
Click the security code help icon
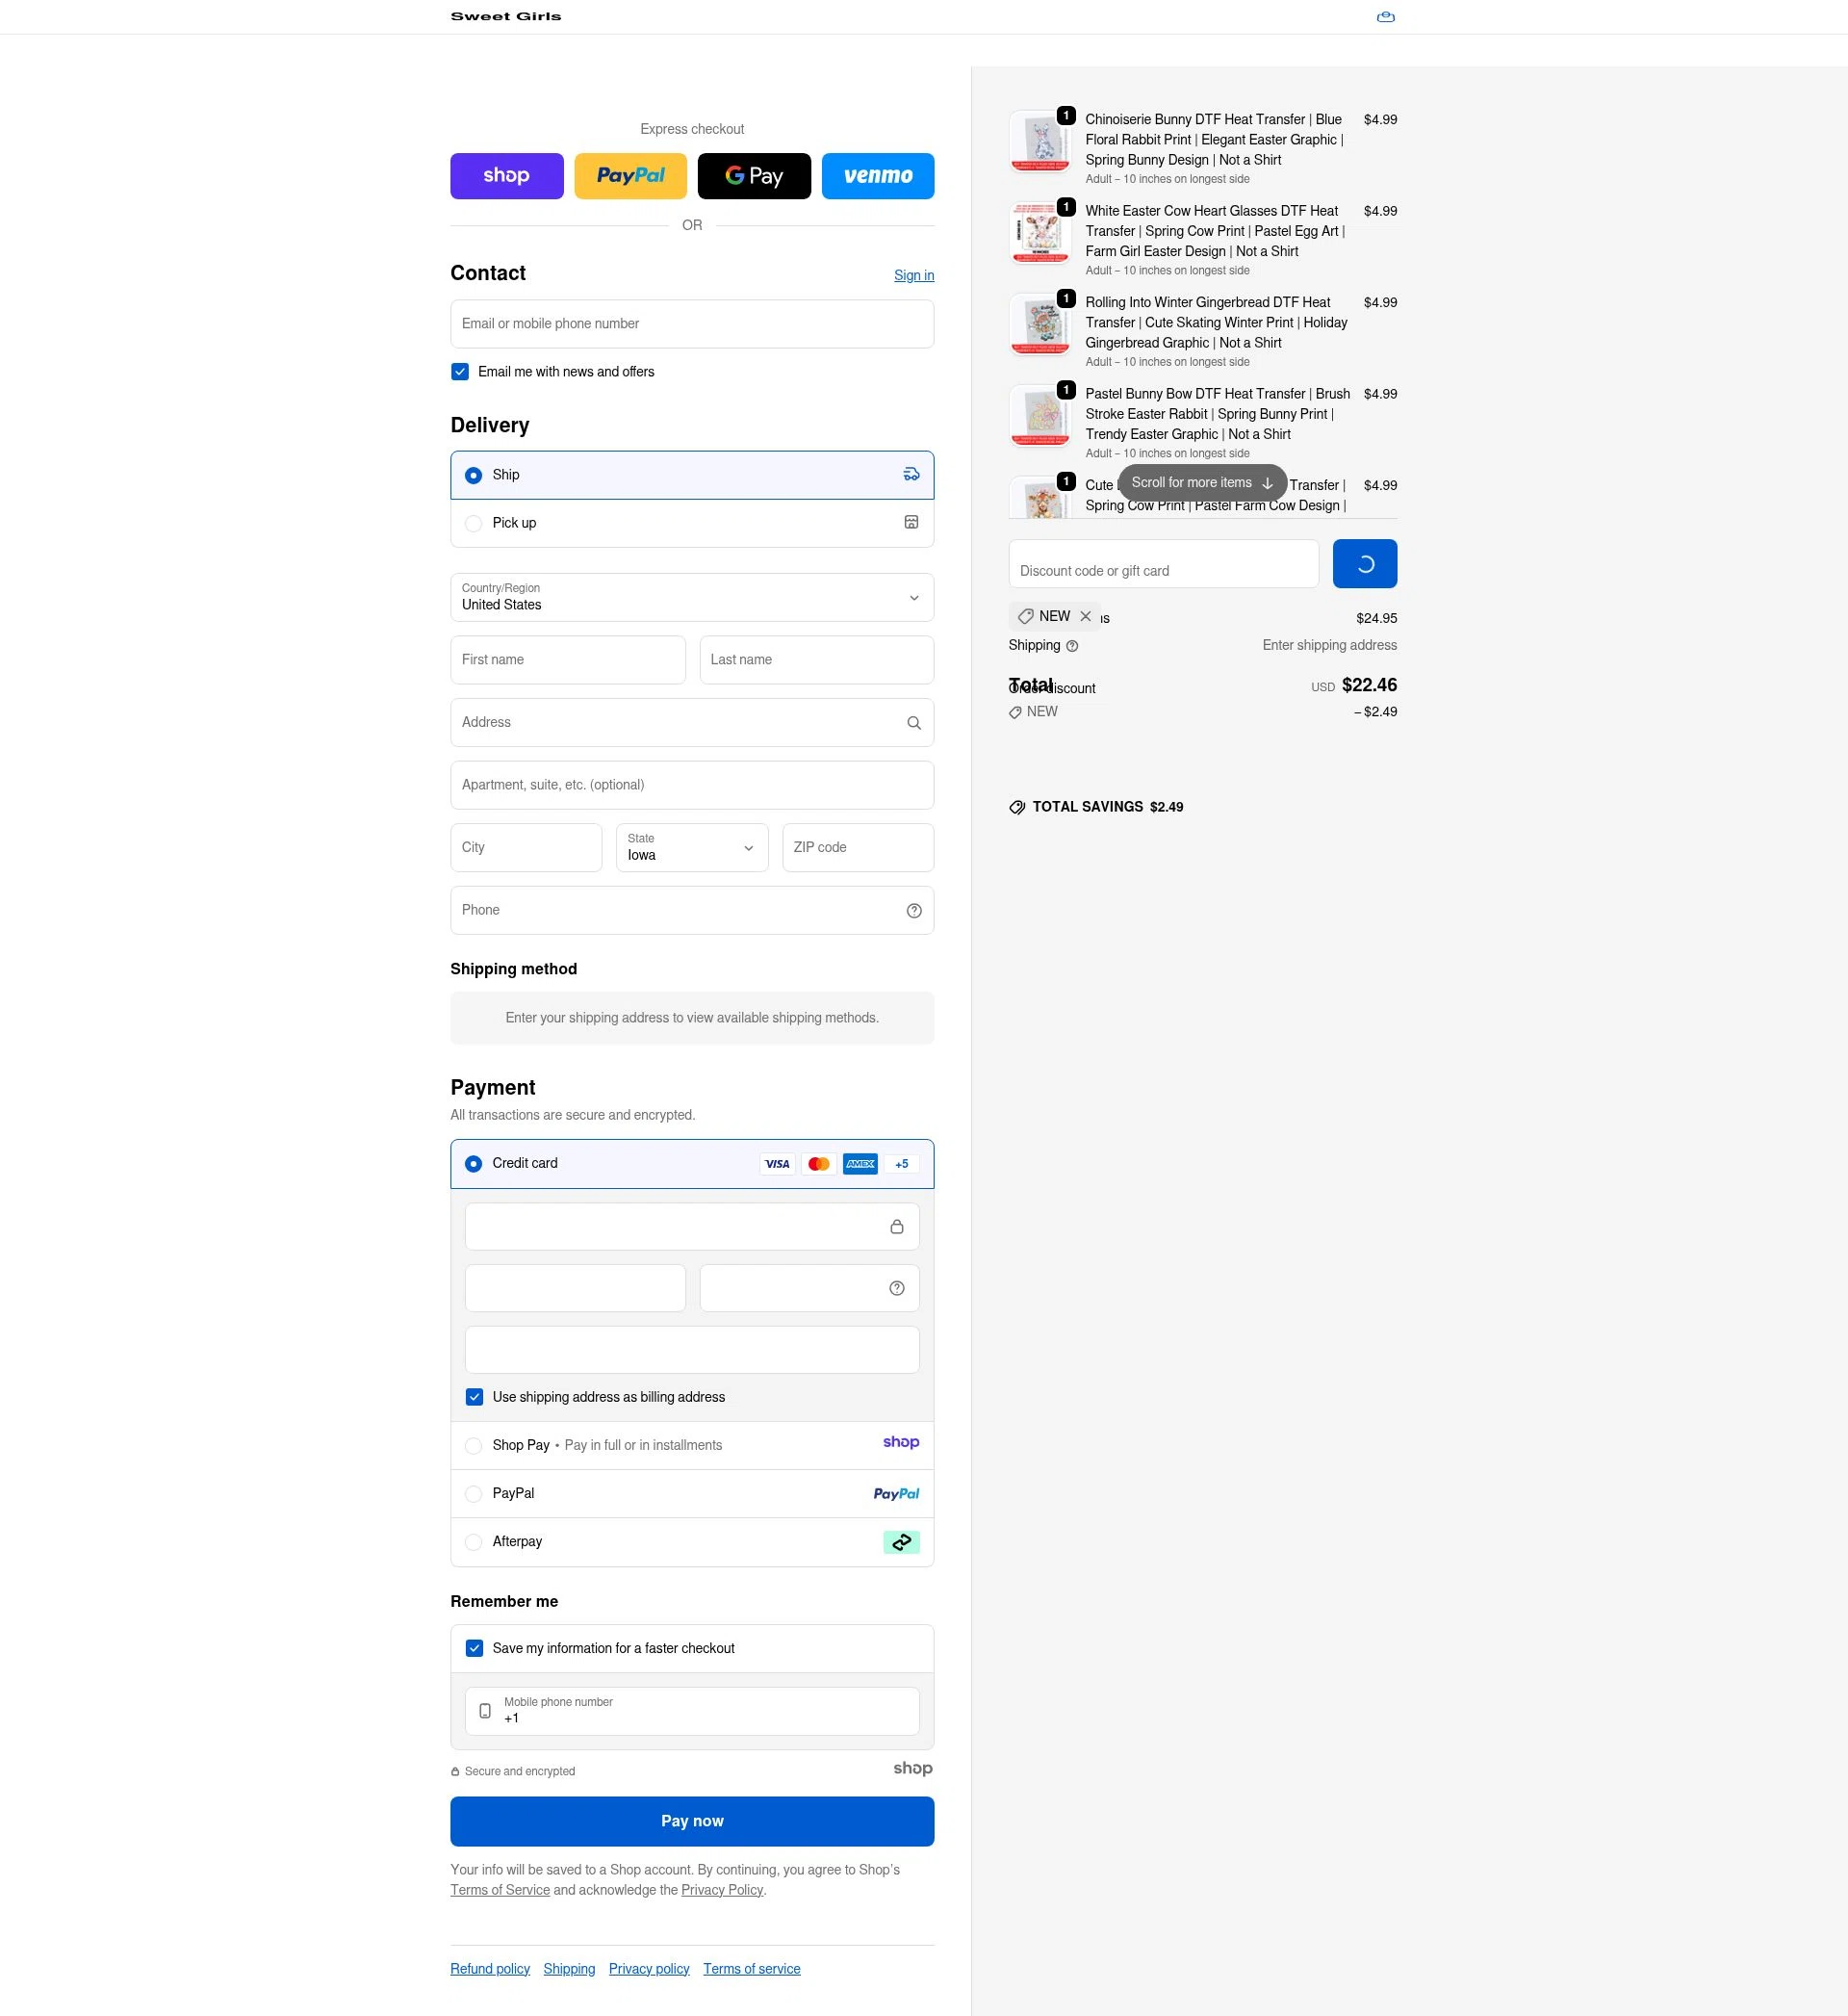pyautogui.click(x=896, y=1288)
